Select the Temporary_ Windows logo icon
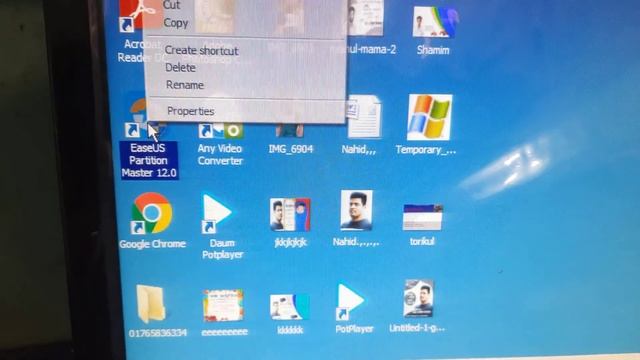The height and width of the screenshot is (360, 640). point(430,117)
